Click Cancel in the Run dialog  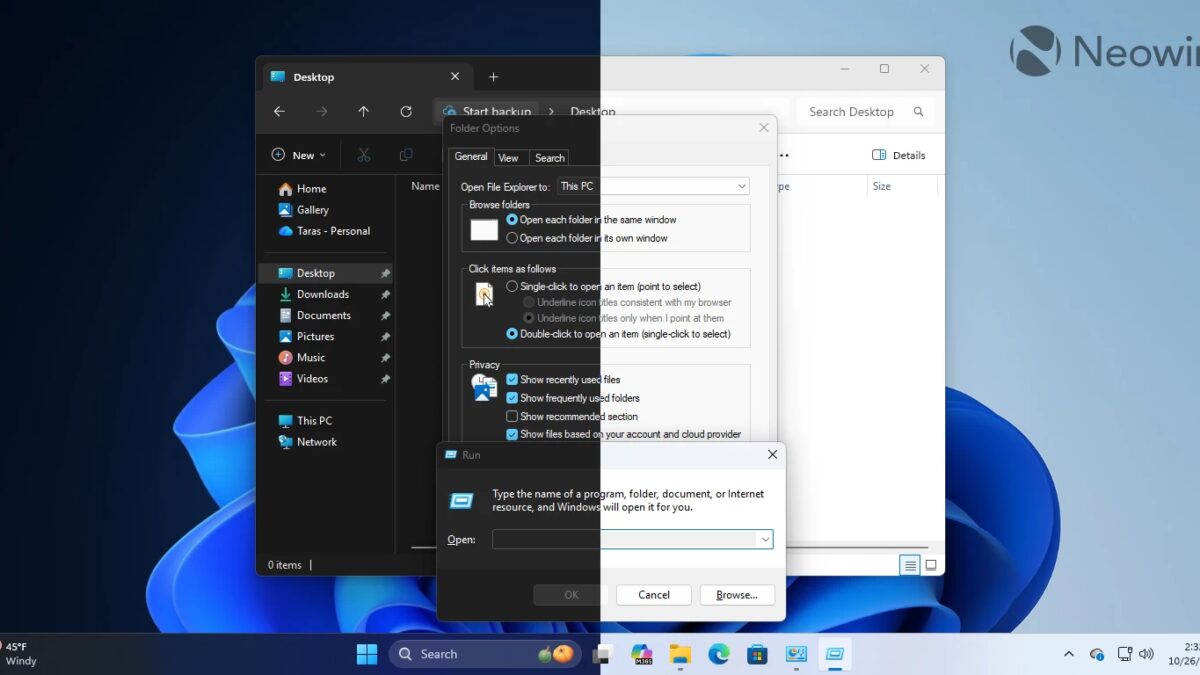[654, 595]
